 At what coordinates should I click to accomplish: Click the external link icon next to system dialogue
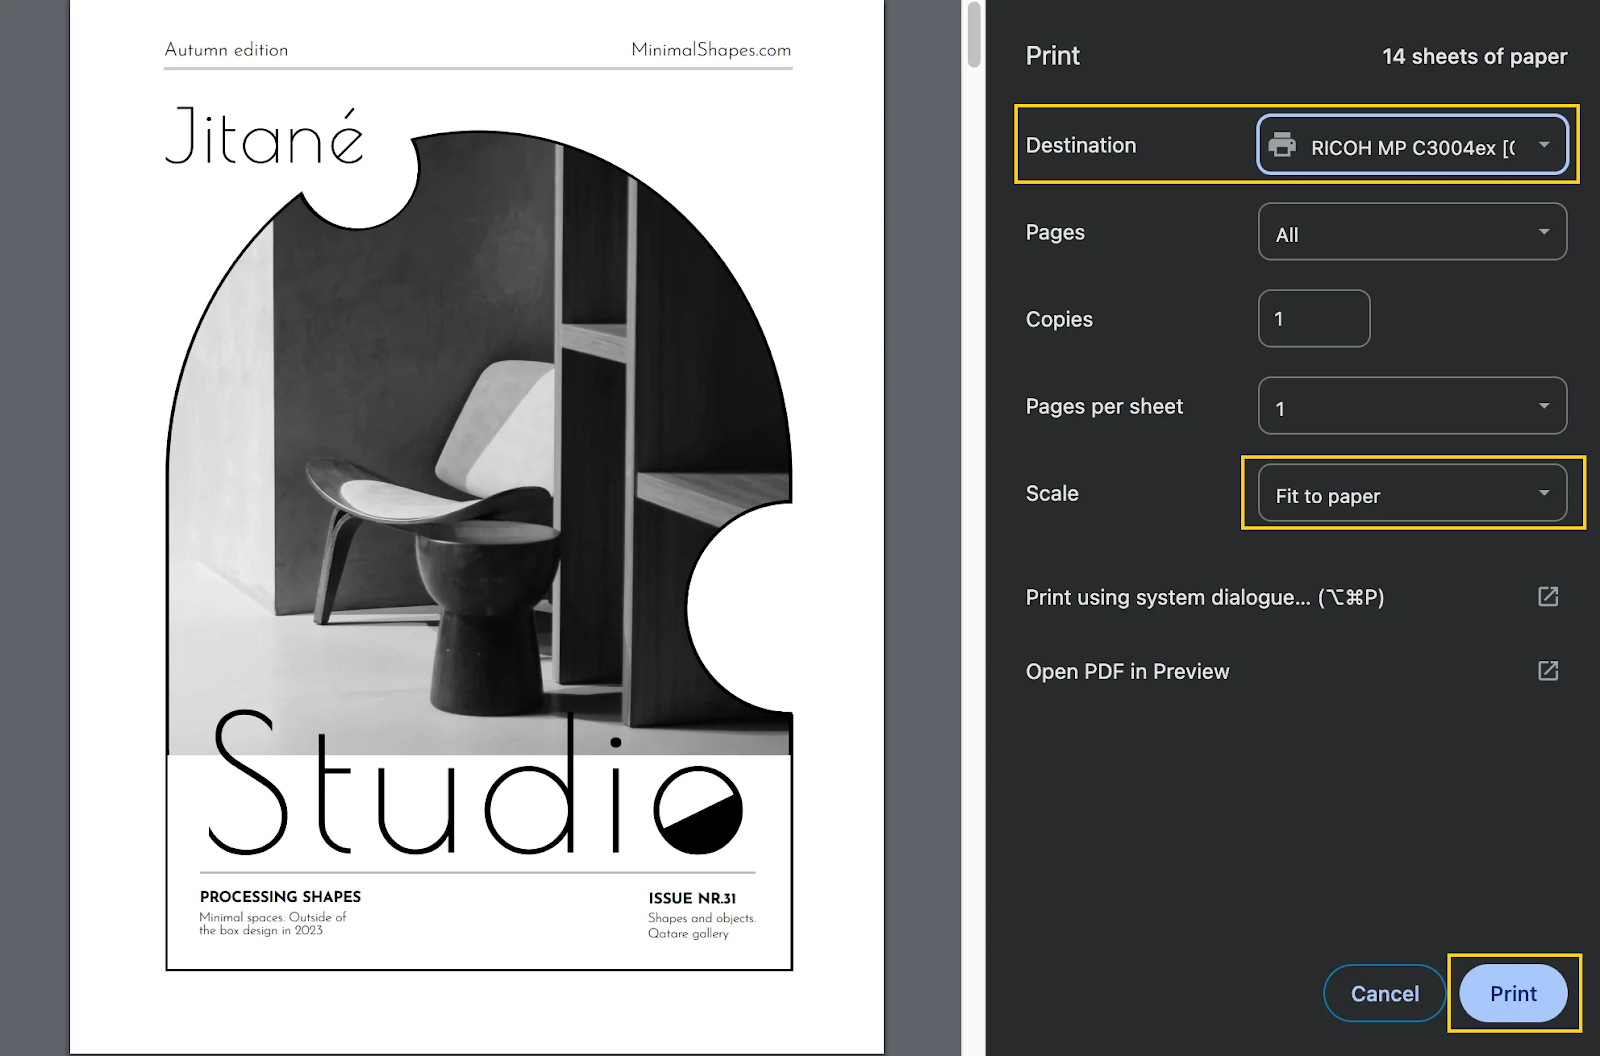[x=1547, y=596]
